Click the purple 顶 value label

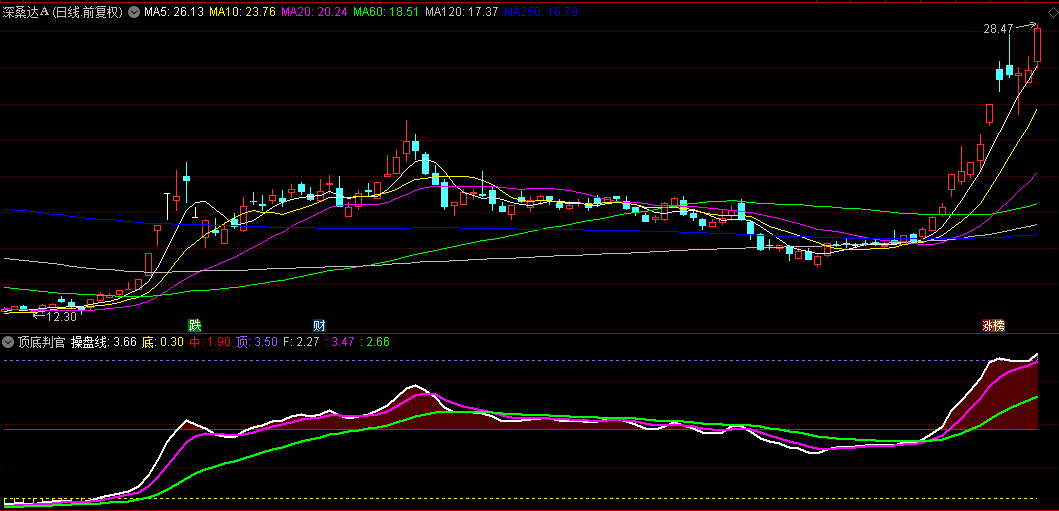pos(257,341)
